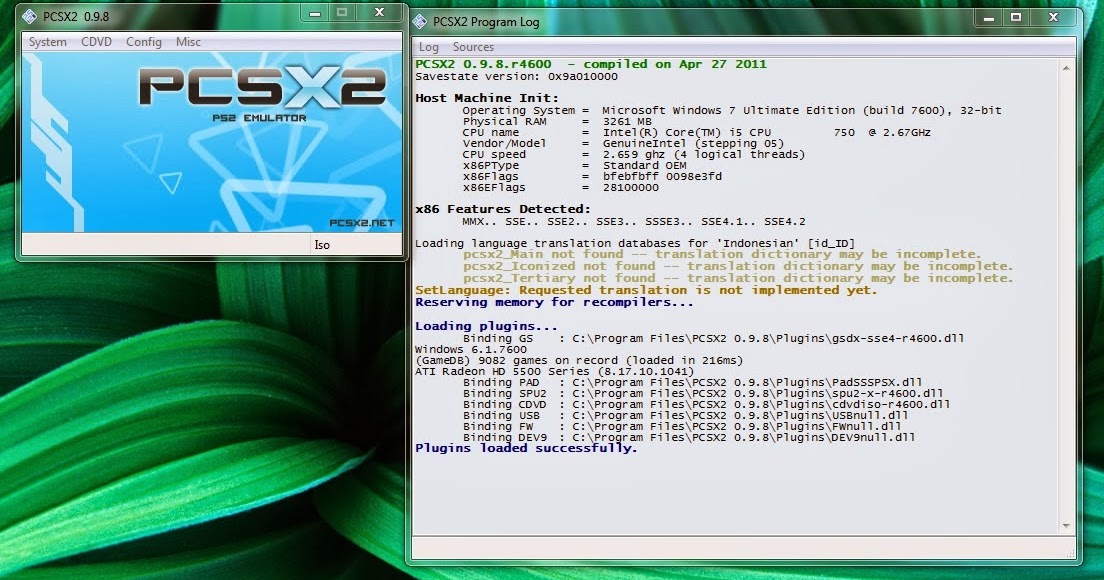Viewport: 1104px width, 580px height.
Task: Minimize the PCSX2 Program Log window
Action: tap(989, 18)
